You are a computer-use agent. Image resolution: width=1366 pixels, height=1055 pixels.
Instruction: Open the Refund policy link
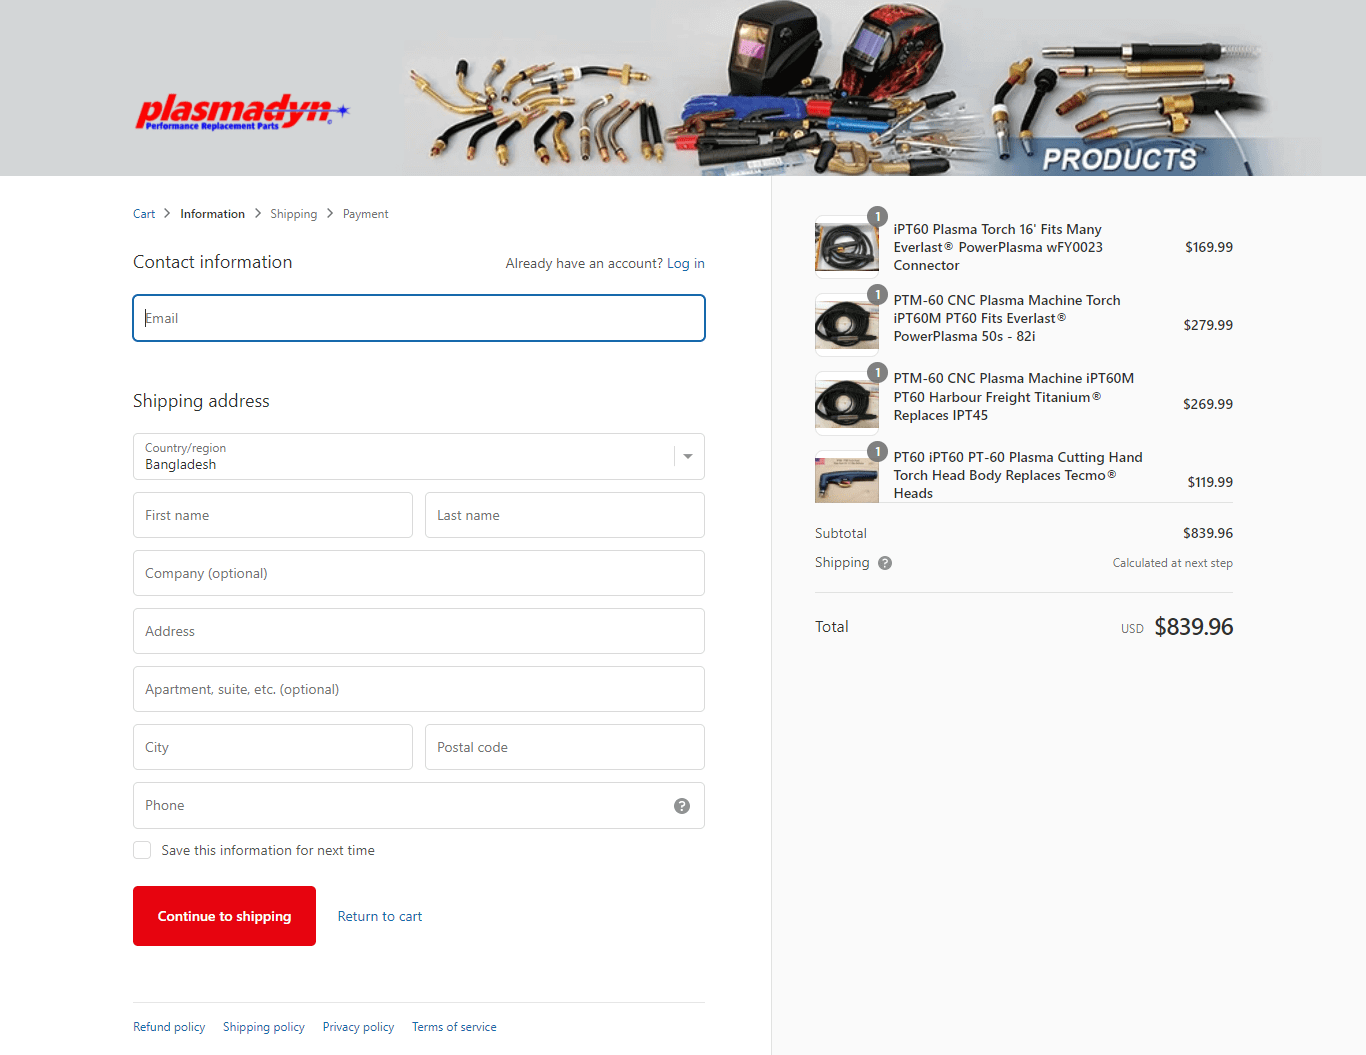[x=169, y=1027]
